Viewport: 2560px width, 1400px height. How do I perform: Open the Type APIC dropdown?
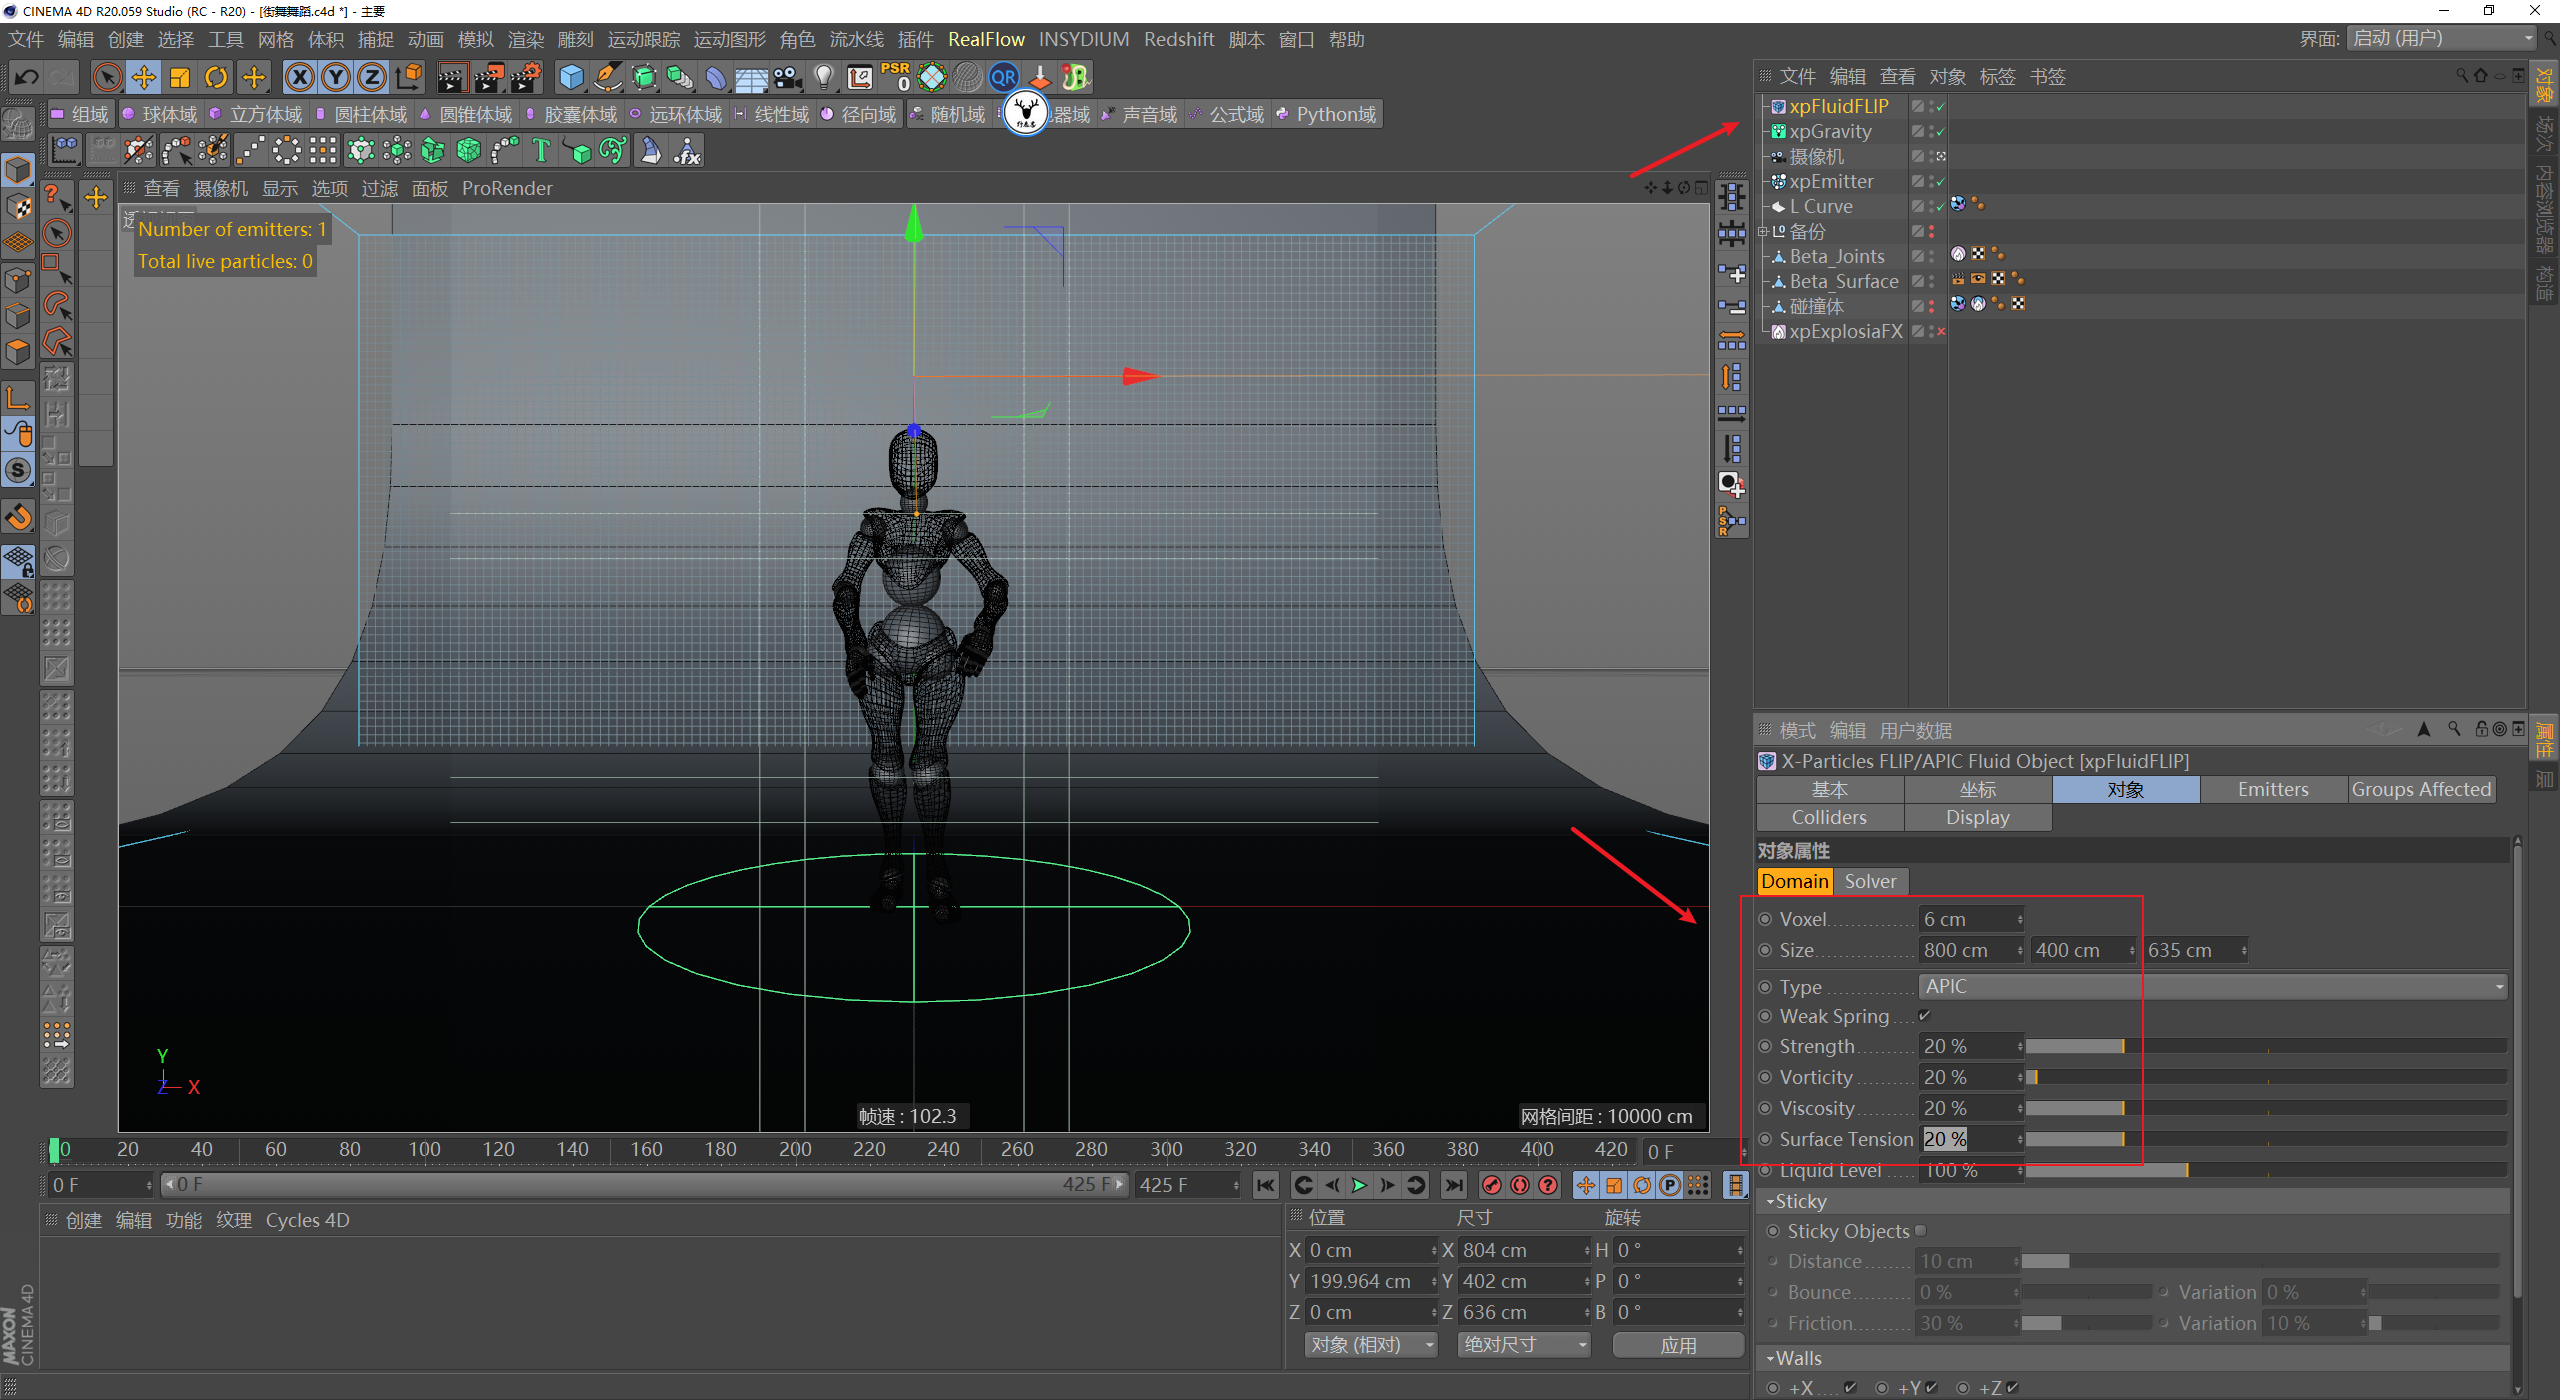(2212, 986)
